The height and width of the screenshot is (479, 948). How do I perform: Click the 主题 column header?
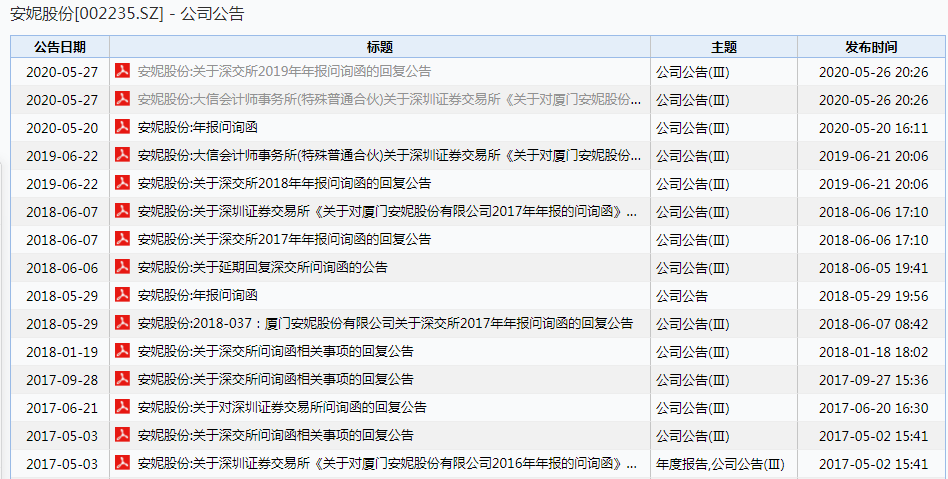(724, 47)
